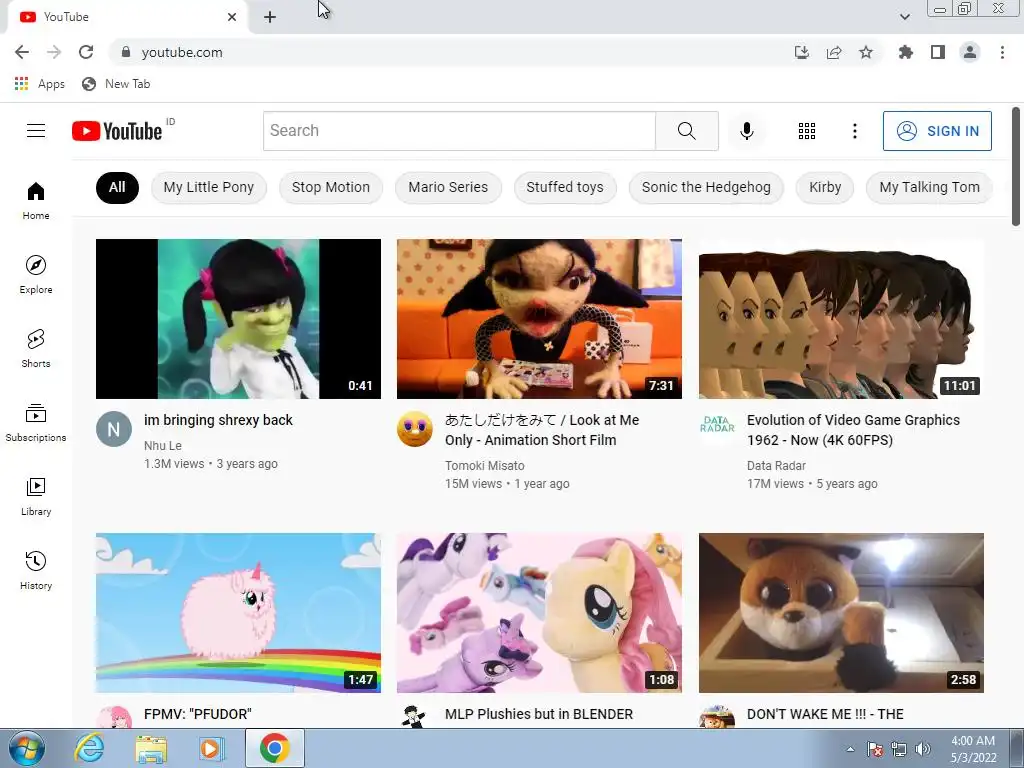
Task: Select the Stuffed toys chip
Action: [x=565, y=187]
